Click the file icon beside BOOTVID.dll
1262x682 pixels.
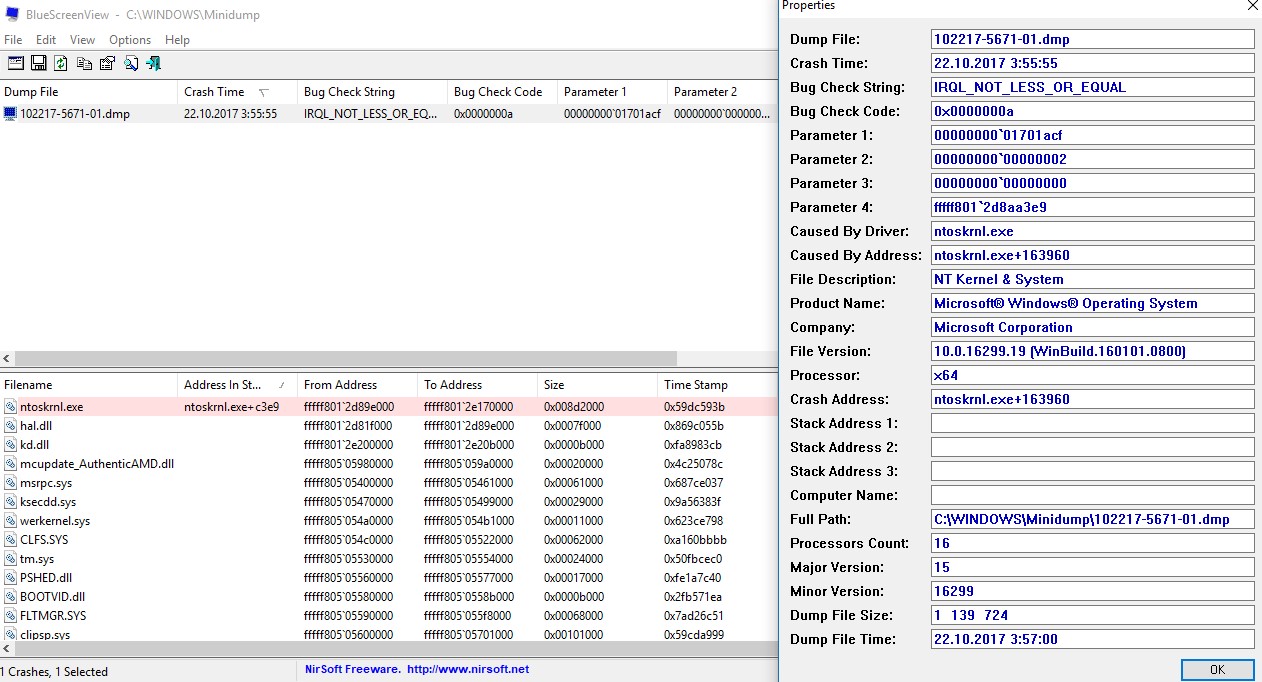coord(10,597)
